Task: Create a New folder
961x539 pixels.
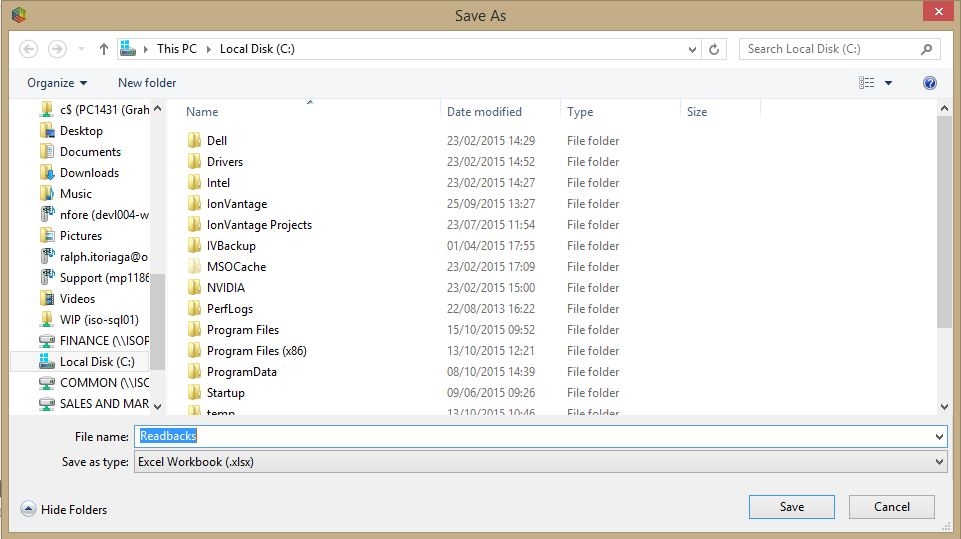Action: click(147, 83)
